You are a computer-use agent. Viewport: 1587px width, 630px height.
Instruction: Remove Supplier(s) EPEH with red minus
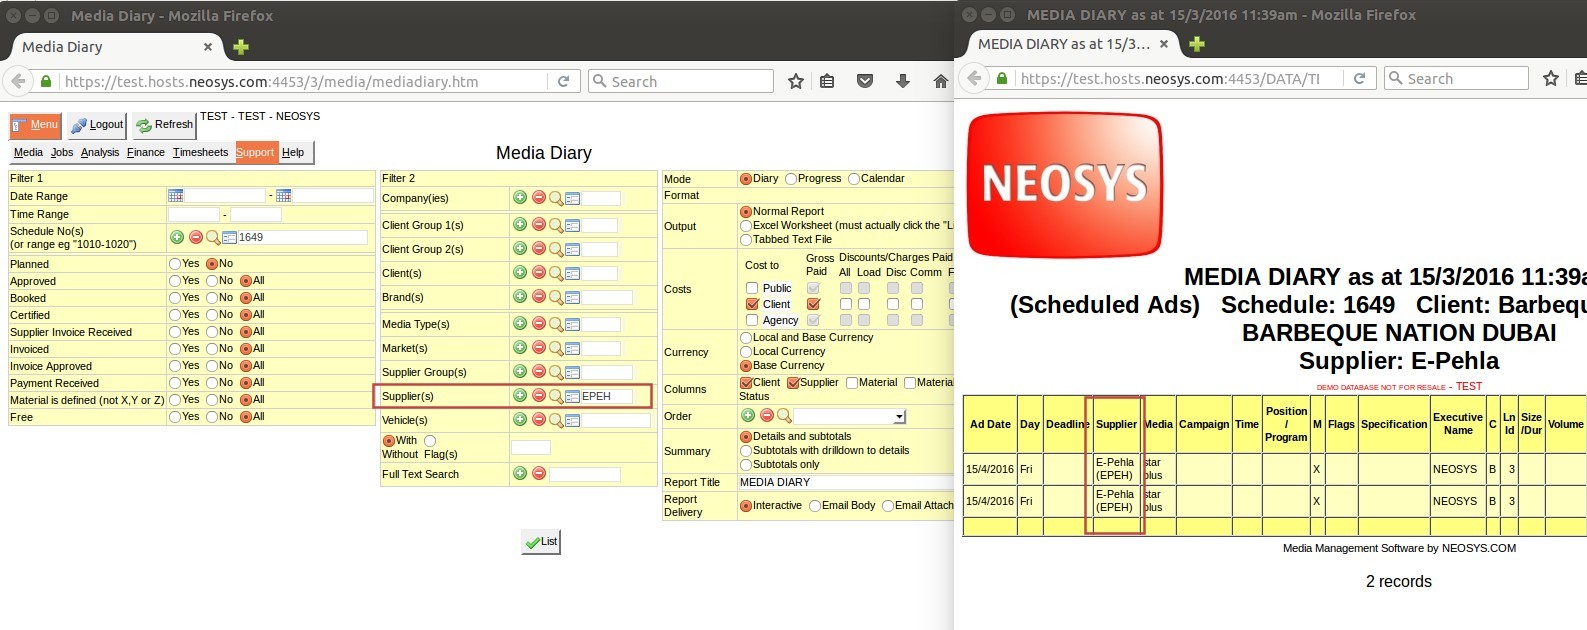(539, 395)
